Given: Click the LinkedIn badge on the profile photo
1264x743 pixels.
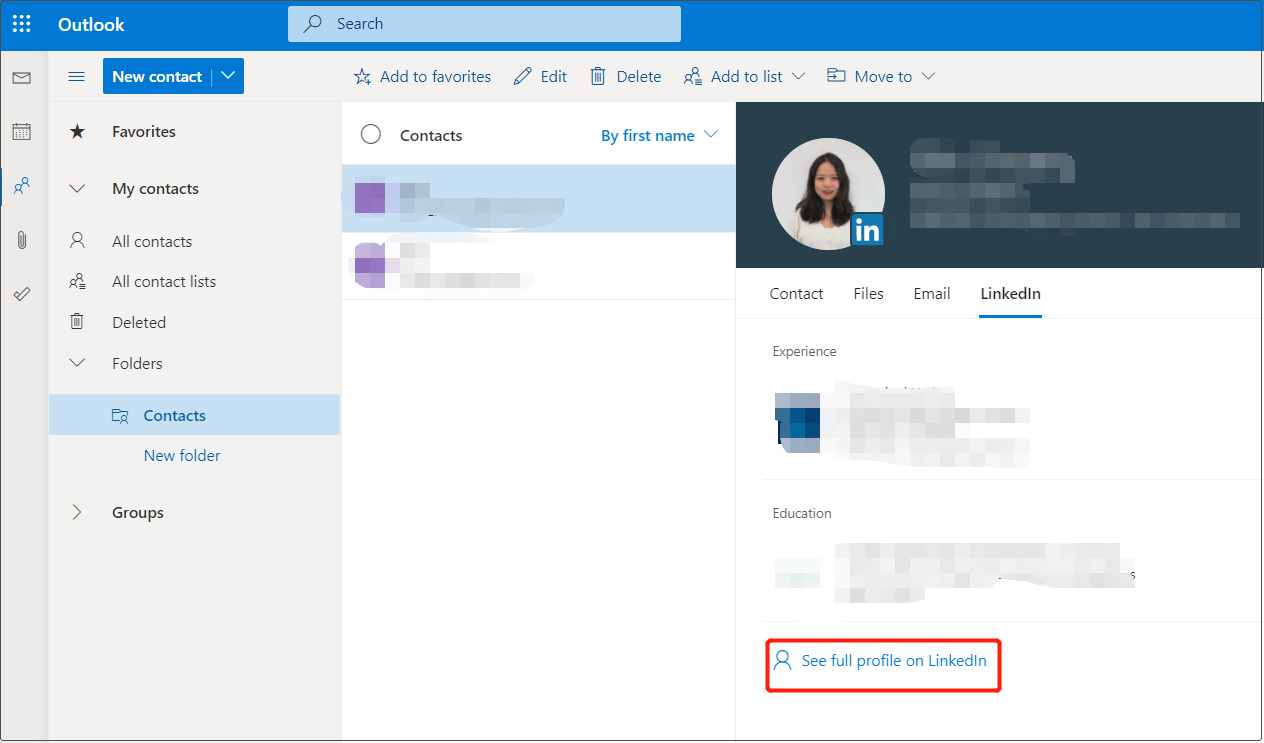Looking at the screenshot, I should click(867, 230).
